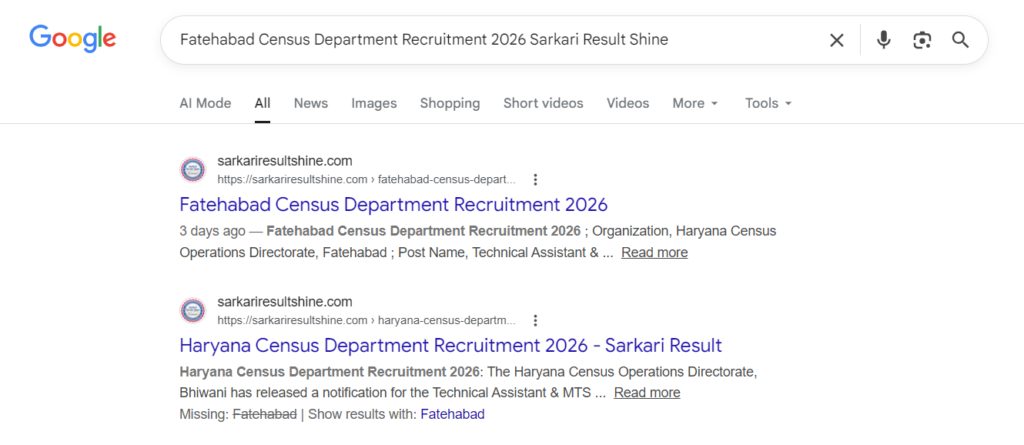
Task: Click the magnifying glass search icon
Action: click(960, 40)
